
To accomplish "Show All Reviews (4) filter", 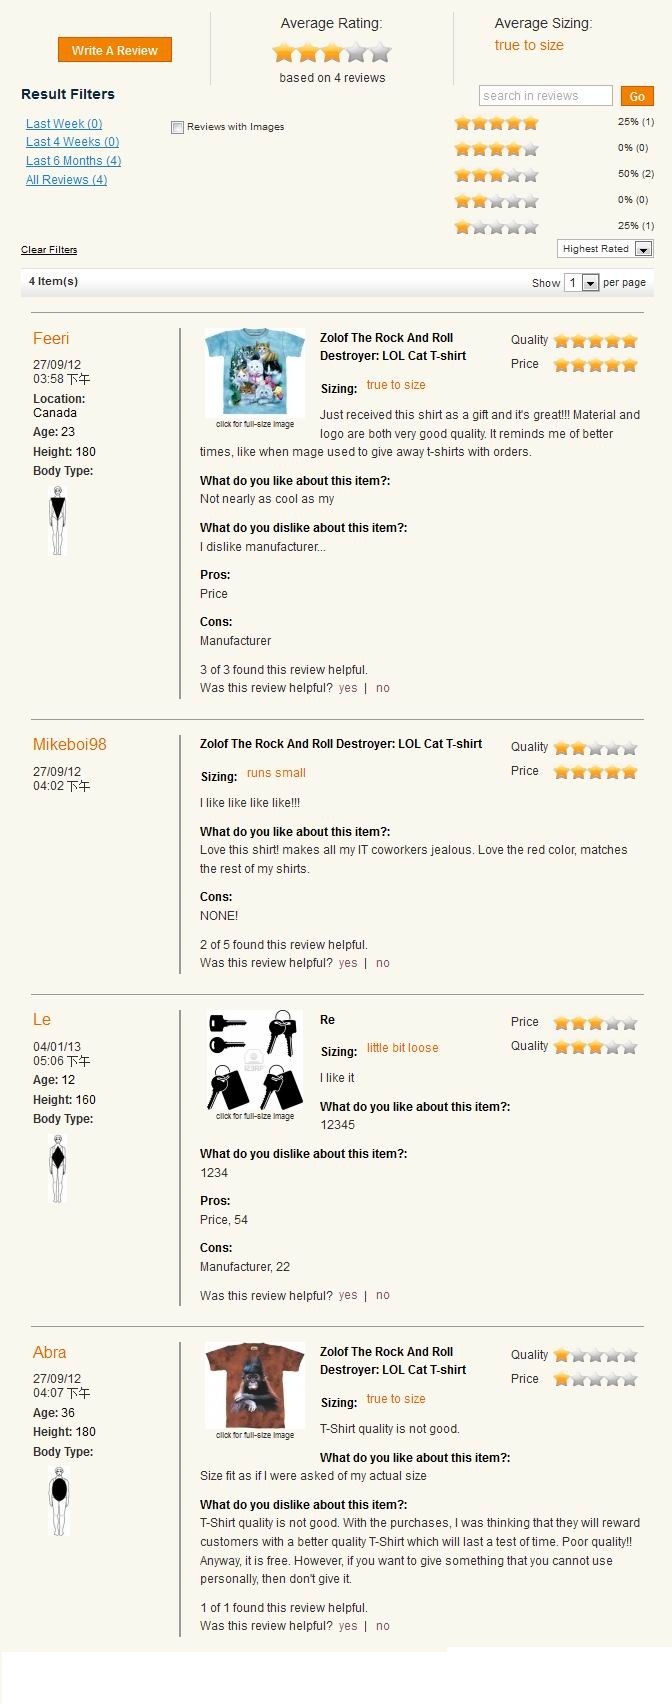I will tap(66, 180).
